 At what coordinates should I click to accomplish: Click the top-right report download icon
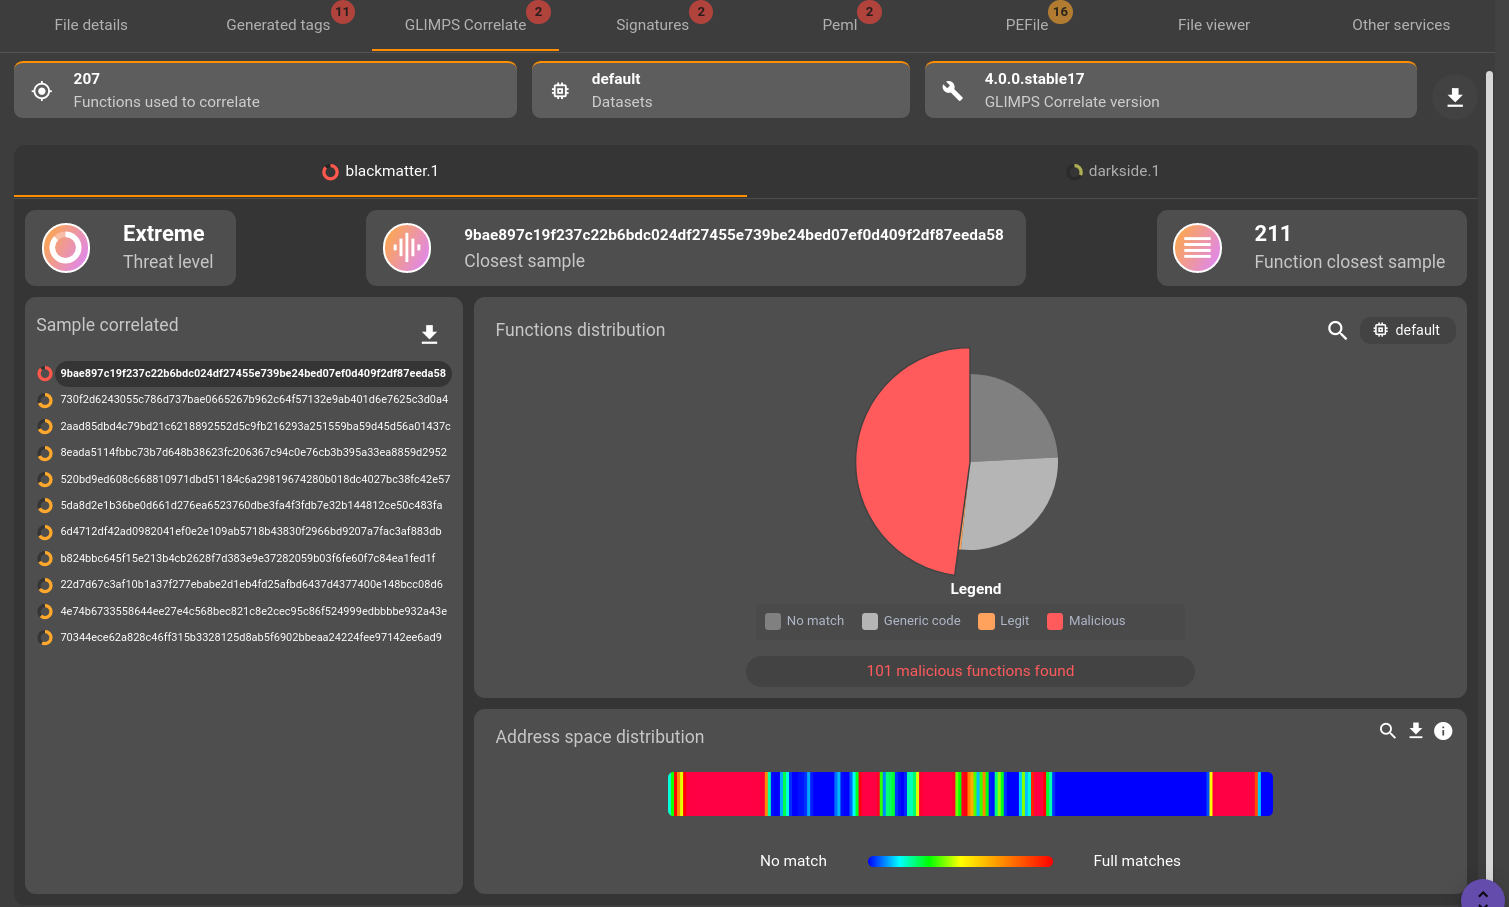pos(1455,97)
